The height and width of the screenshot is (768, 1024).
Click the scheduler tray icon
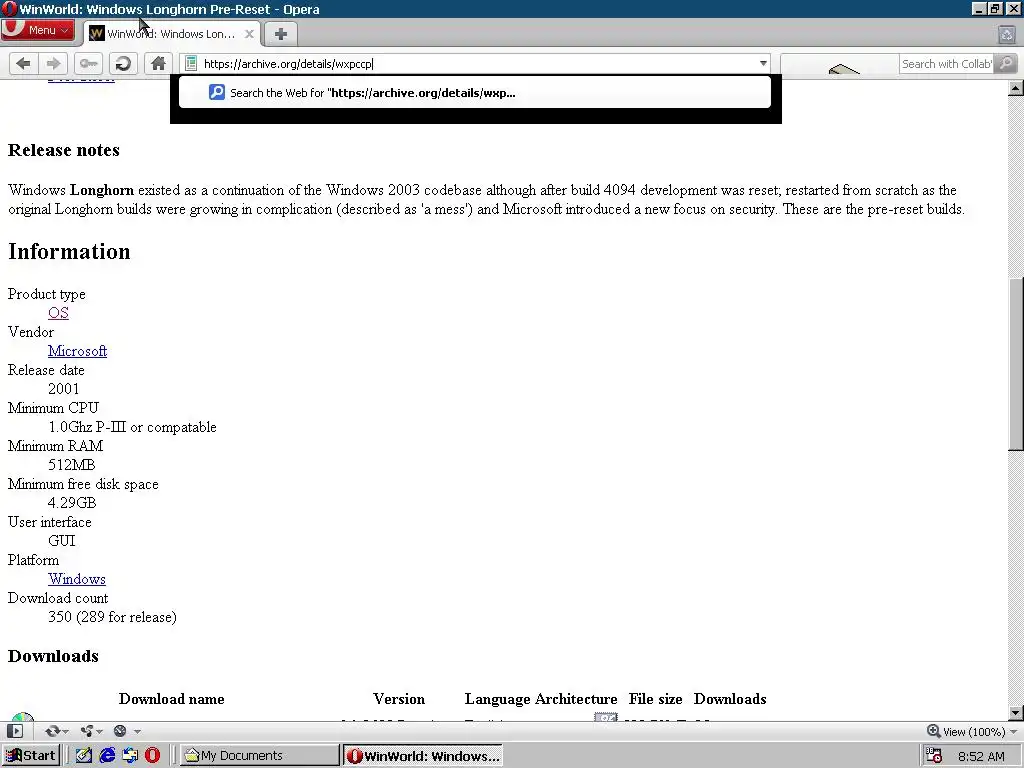[x=934, y=756]
